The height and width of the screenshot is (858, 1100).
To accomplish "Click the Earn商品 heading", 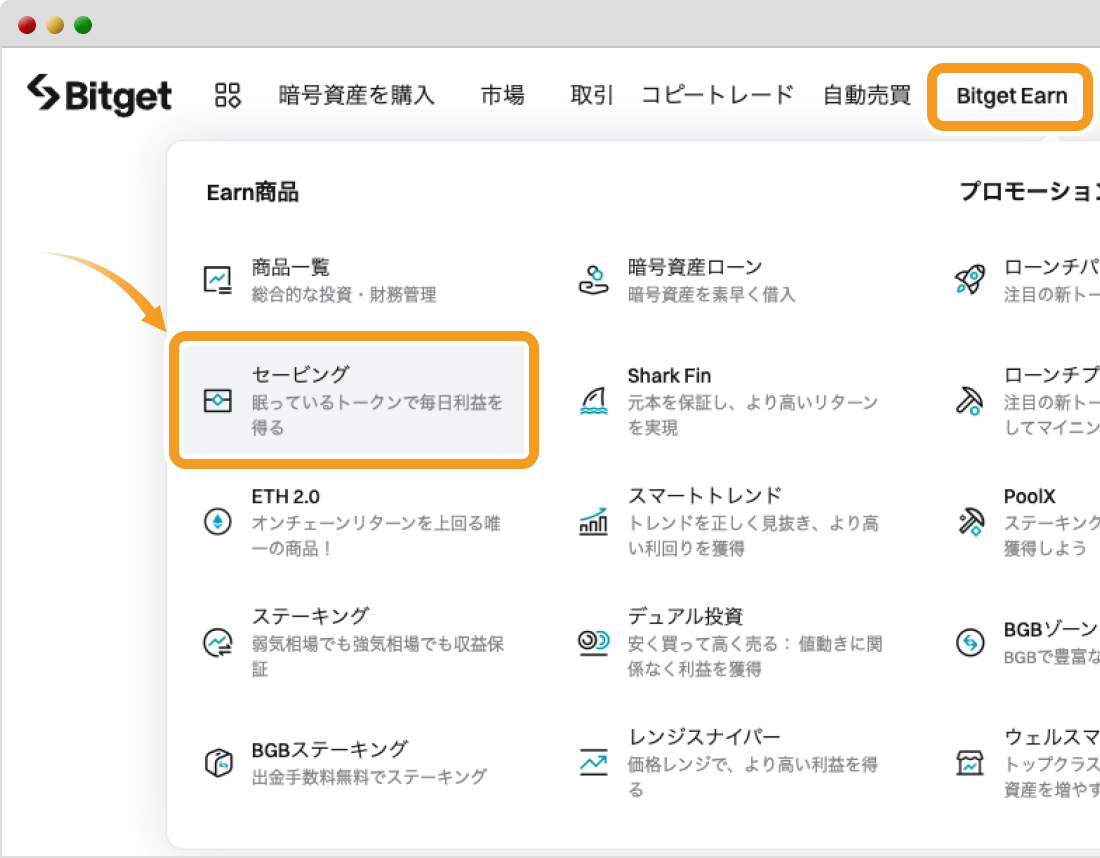I will coord(253,192).
